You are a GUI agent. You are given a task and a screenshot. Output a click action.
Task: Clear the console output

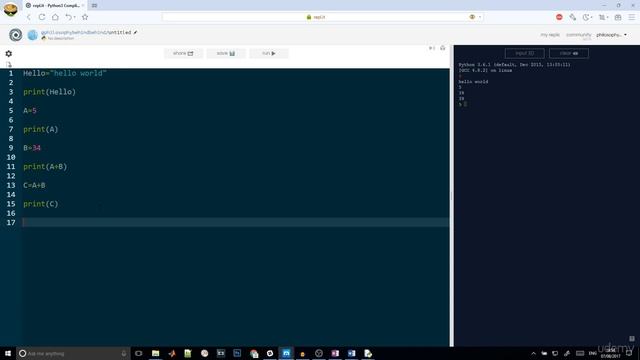tap(569, 53)
